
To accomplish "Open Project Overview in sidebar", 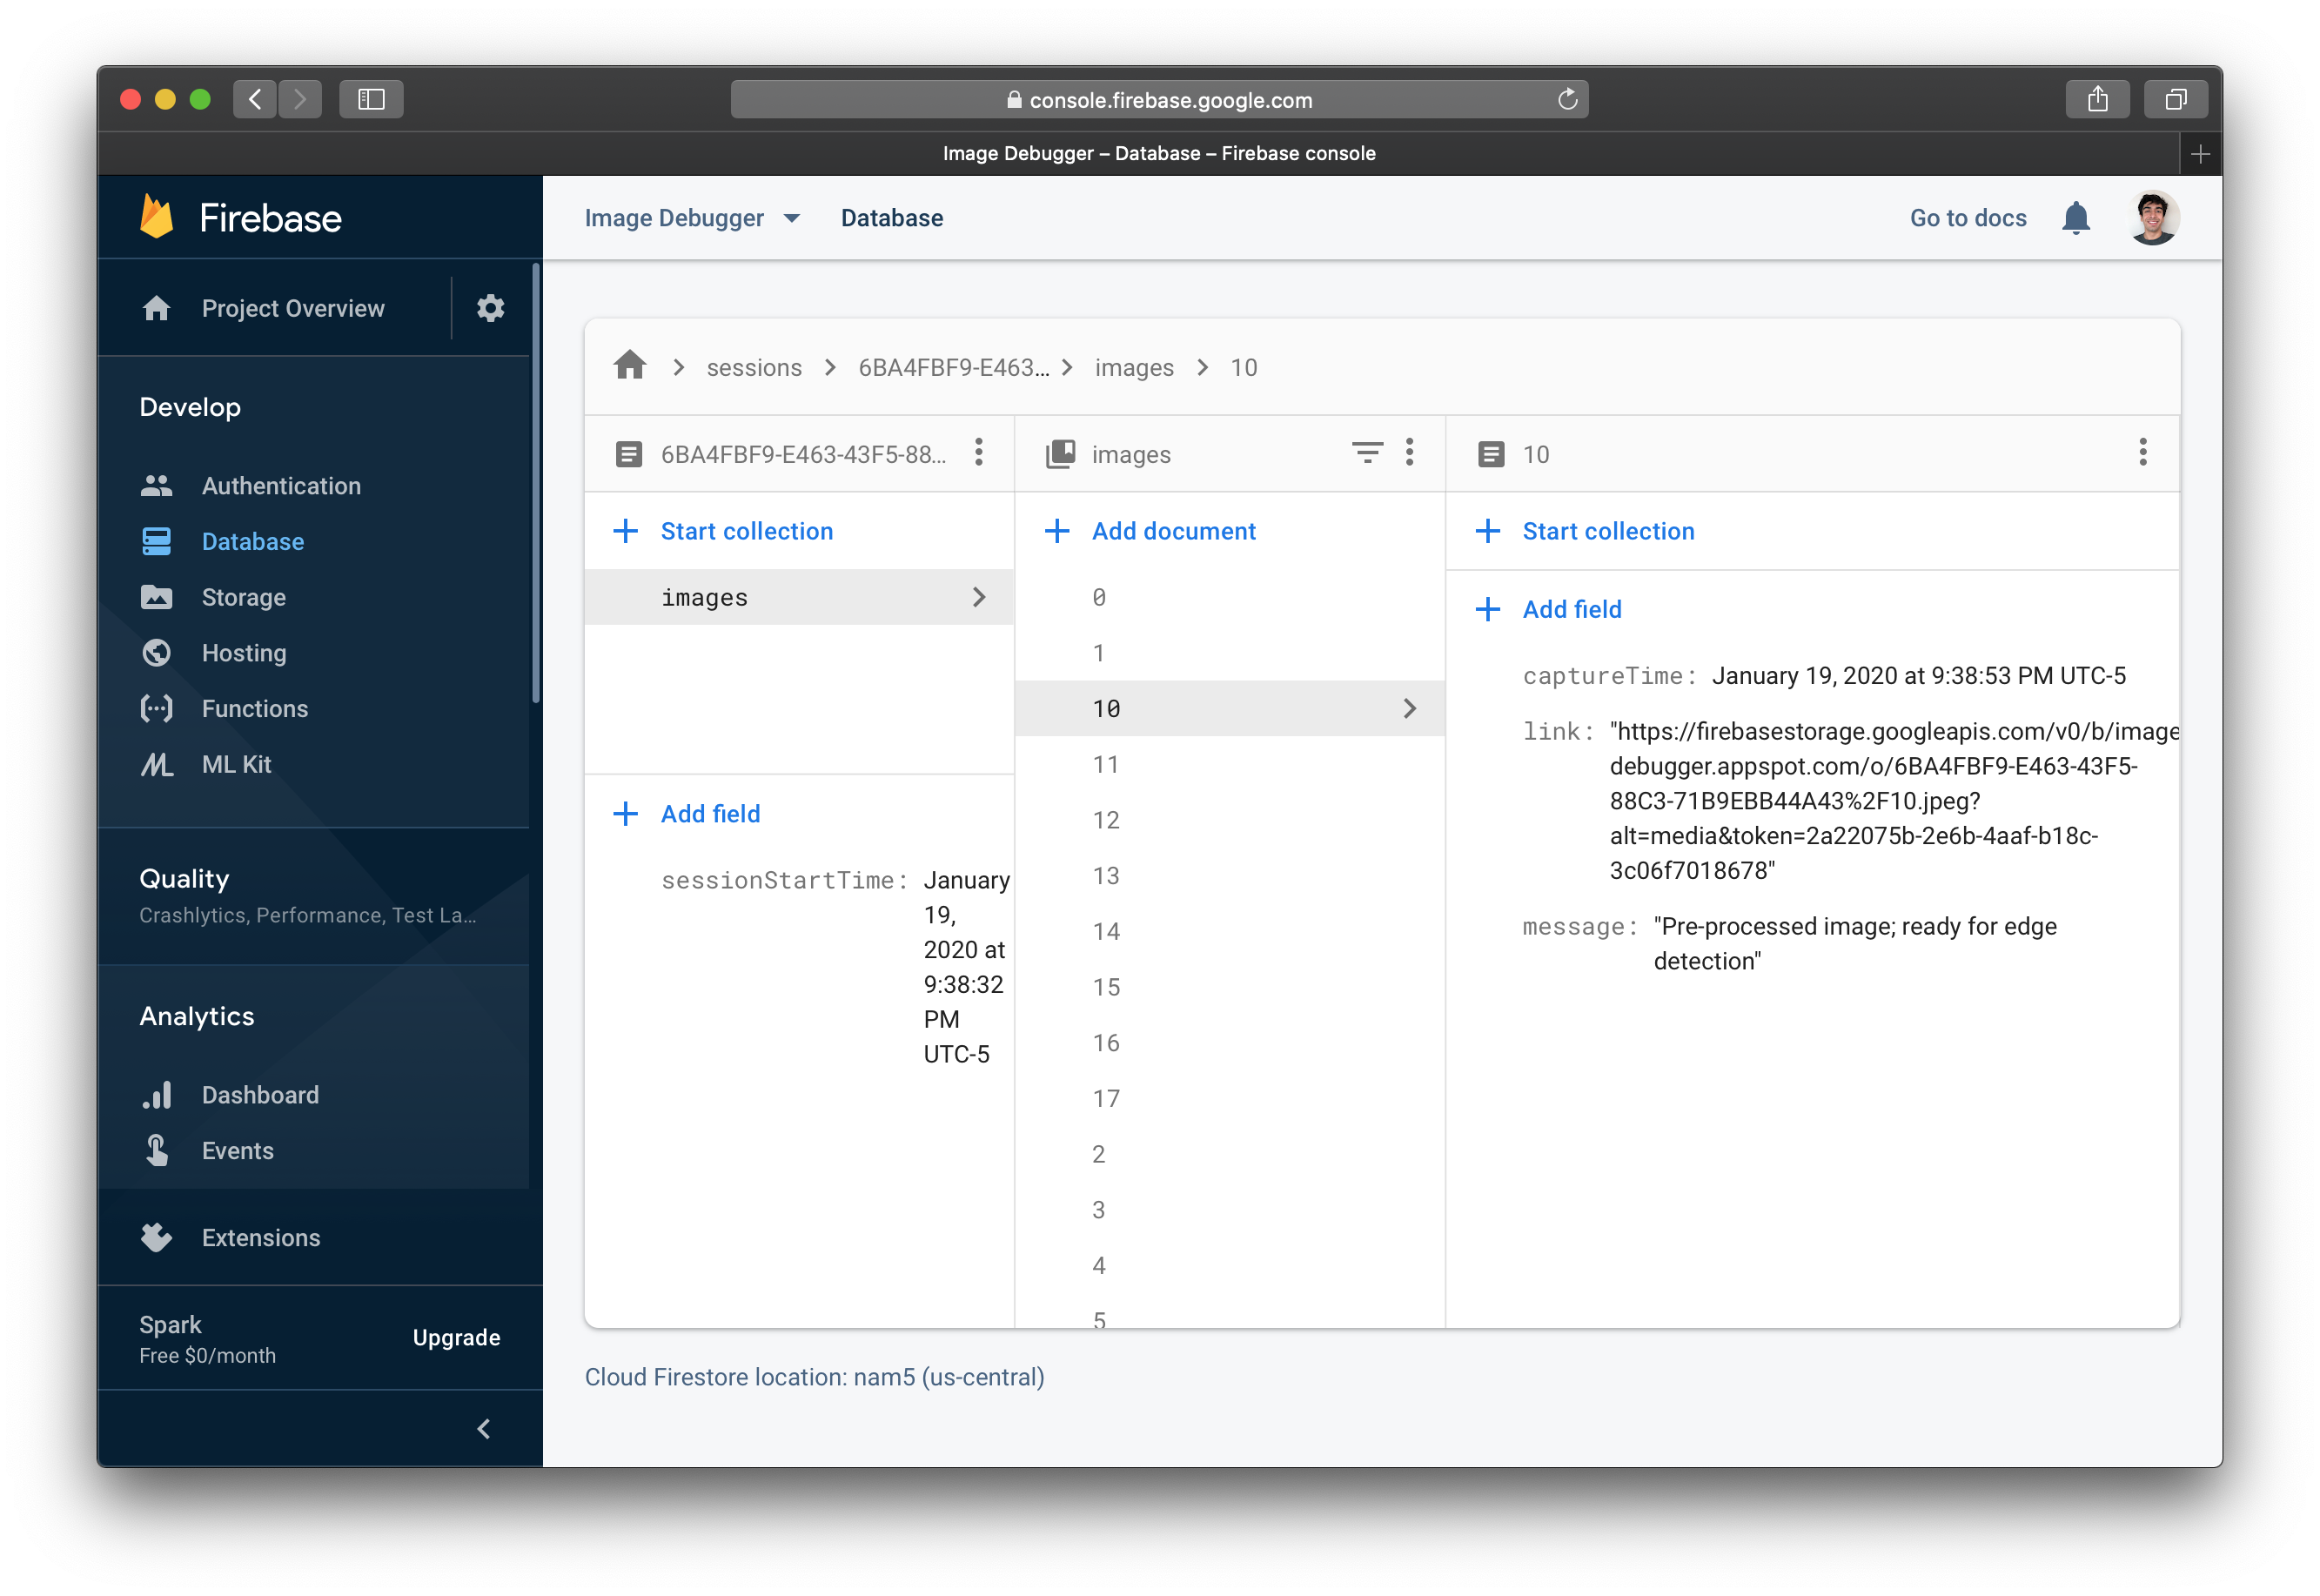I will pyautogui.click(x=292, y=308).
